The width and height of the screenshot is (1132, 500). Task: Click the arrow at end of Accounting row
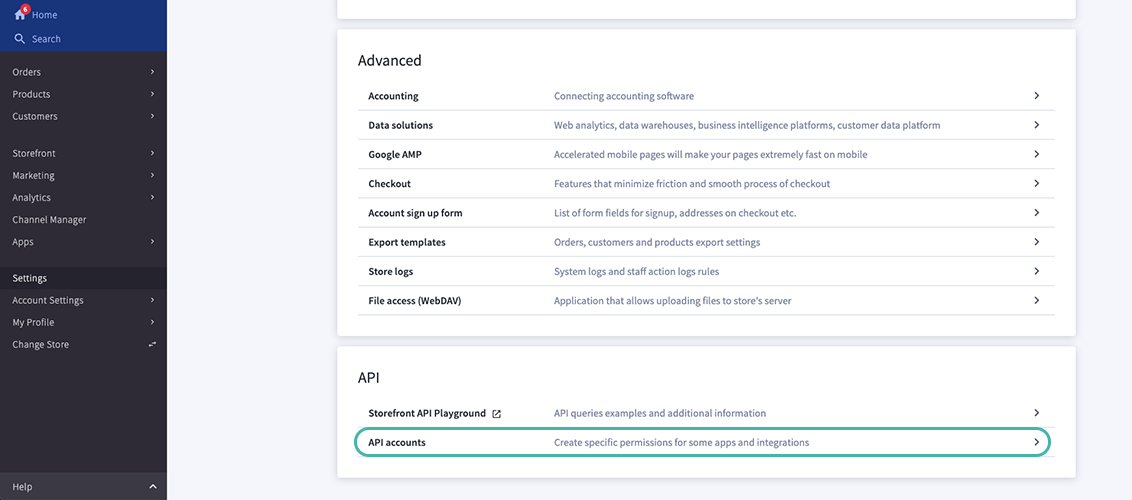click(1036, 96)
